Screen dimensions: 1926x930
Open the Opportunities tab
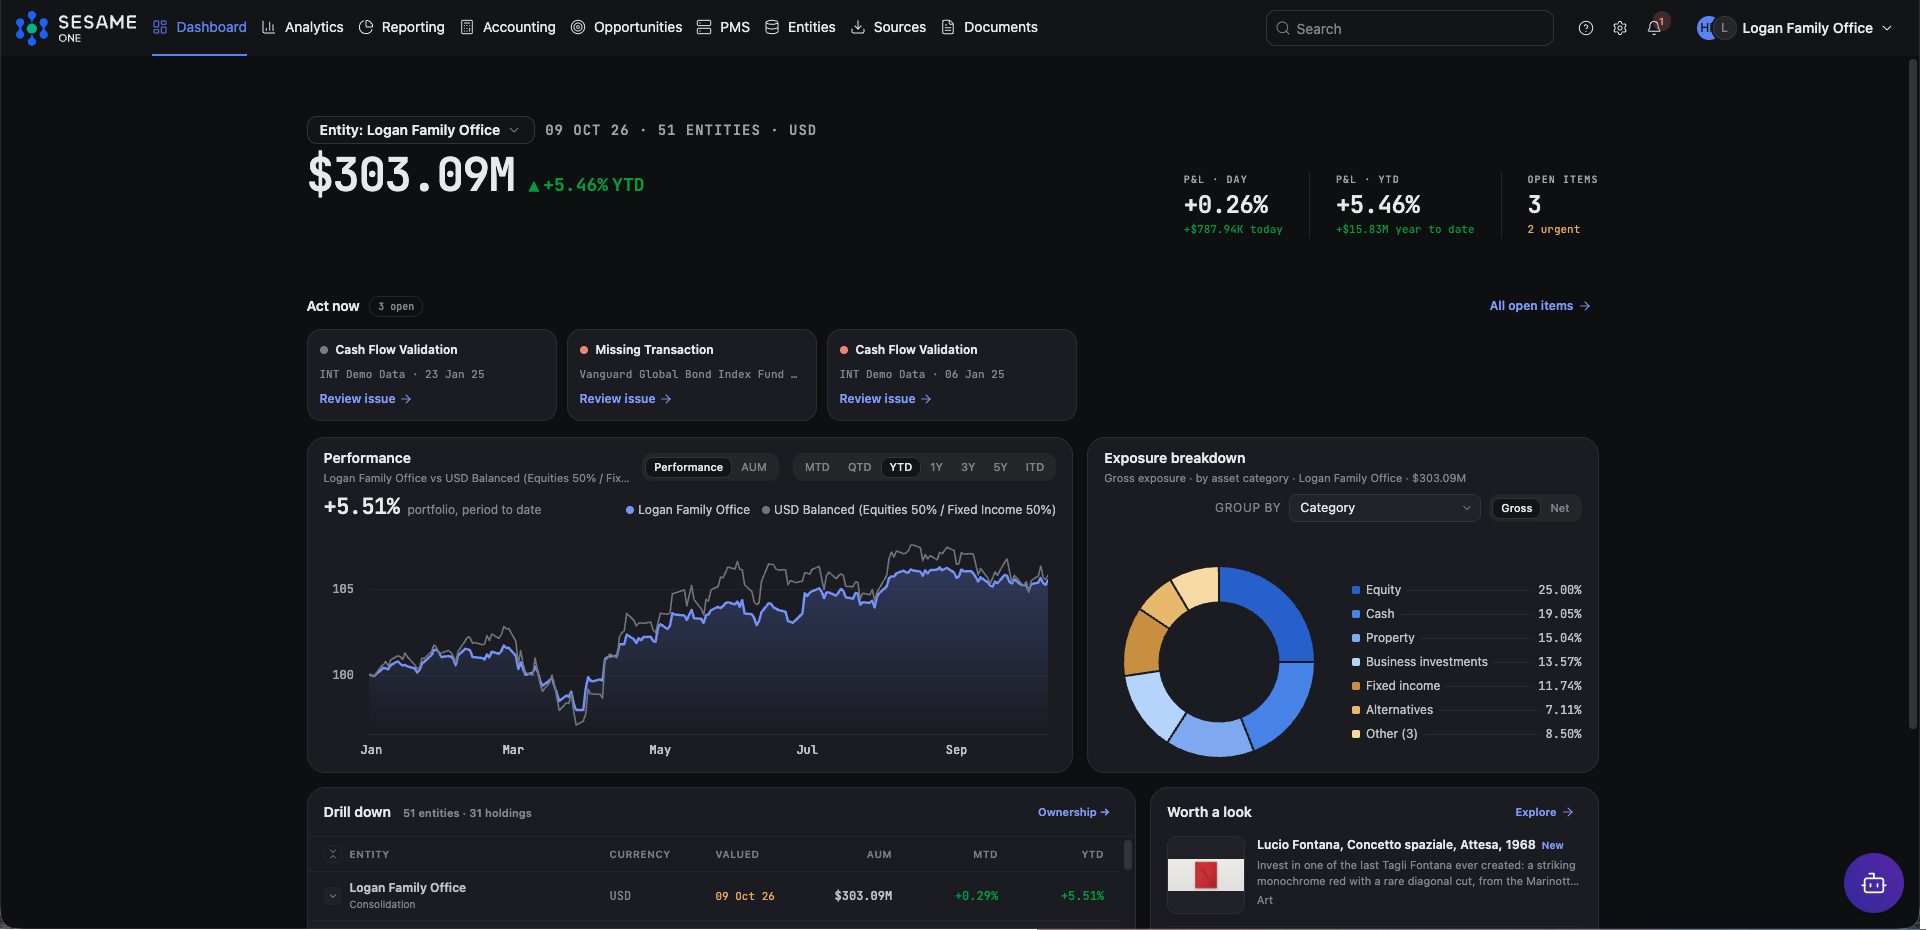click(626, 27)
